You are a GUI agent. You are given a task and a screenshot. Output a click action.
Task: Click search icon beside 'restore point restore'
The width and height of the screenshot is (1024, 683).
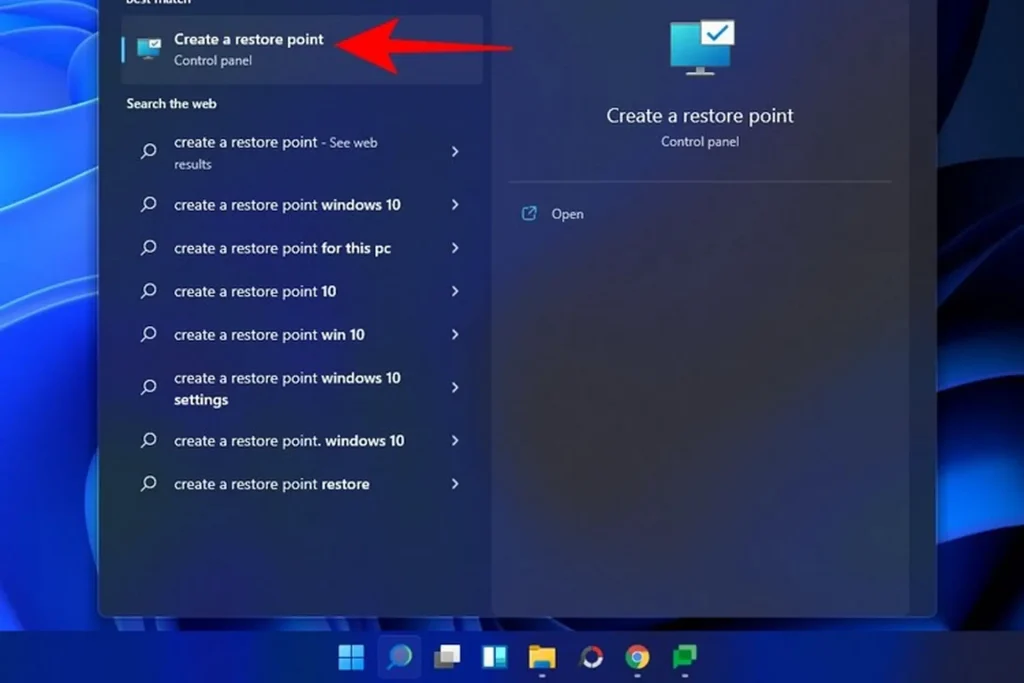pyautogui.click(x=148, y=484)
